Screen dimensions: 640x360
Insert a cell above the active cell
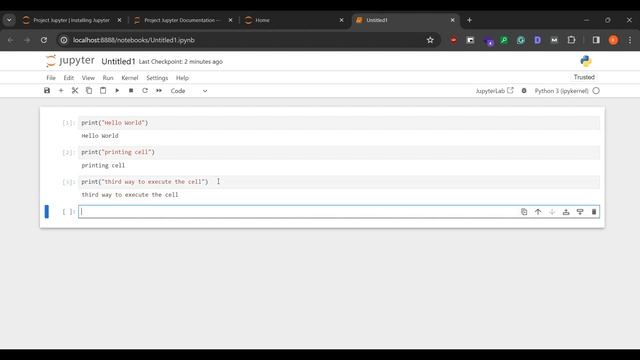pos(566,212)
